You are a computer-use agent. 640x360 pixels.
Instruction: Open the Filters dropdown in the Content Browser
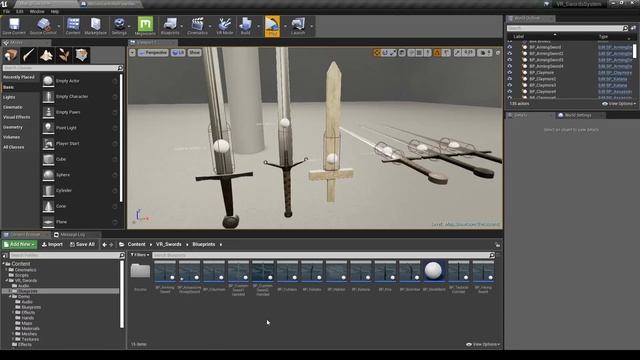pyautogui.click(x=140, y=255)
